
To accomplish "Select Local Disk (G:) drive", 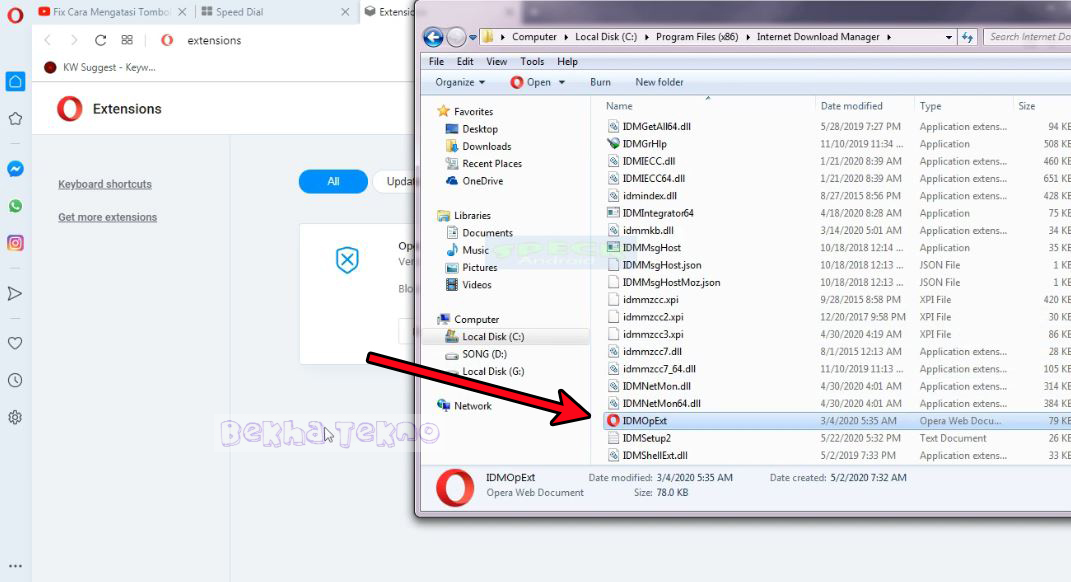I will click(493, 372).
